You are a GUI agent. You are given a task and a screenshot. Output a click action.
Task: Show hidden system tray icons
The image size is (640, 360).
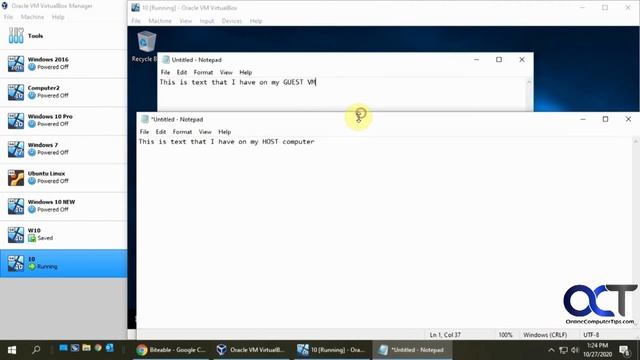(x=551, y=350)
